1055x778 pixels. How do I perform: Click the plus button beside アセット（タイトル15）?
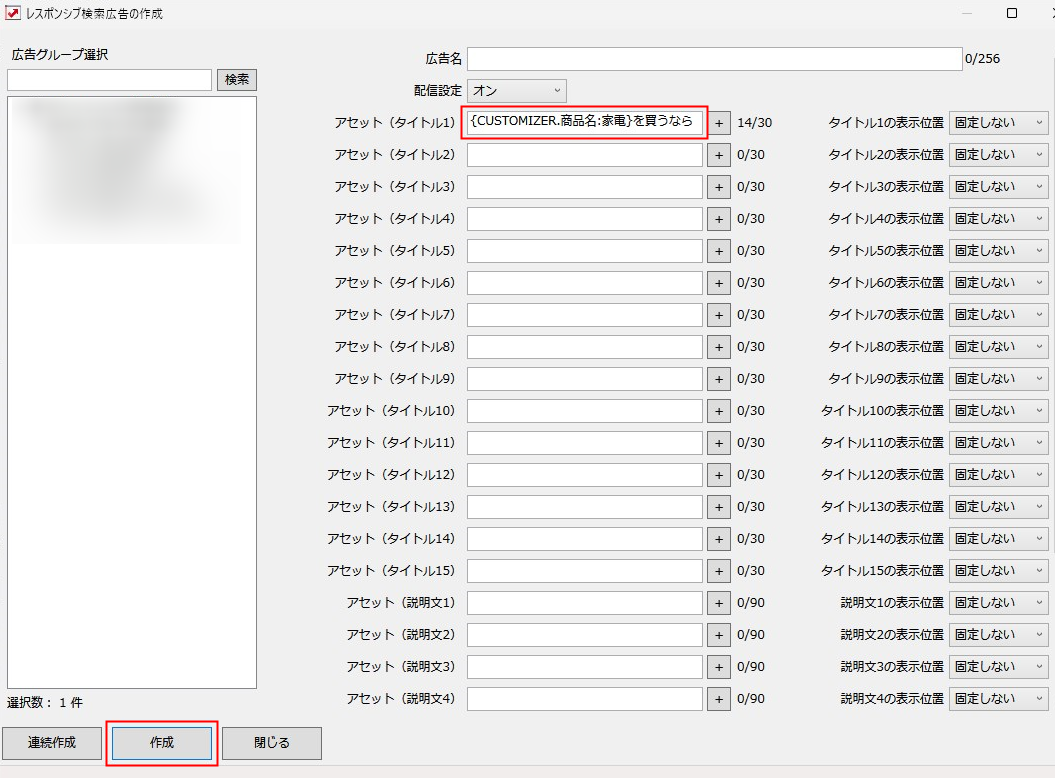pos(718,571)
